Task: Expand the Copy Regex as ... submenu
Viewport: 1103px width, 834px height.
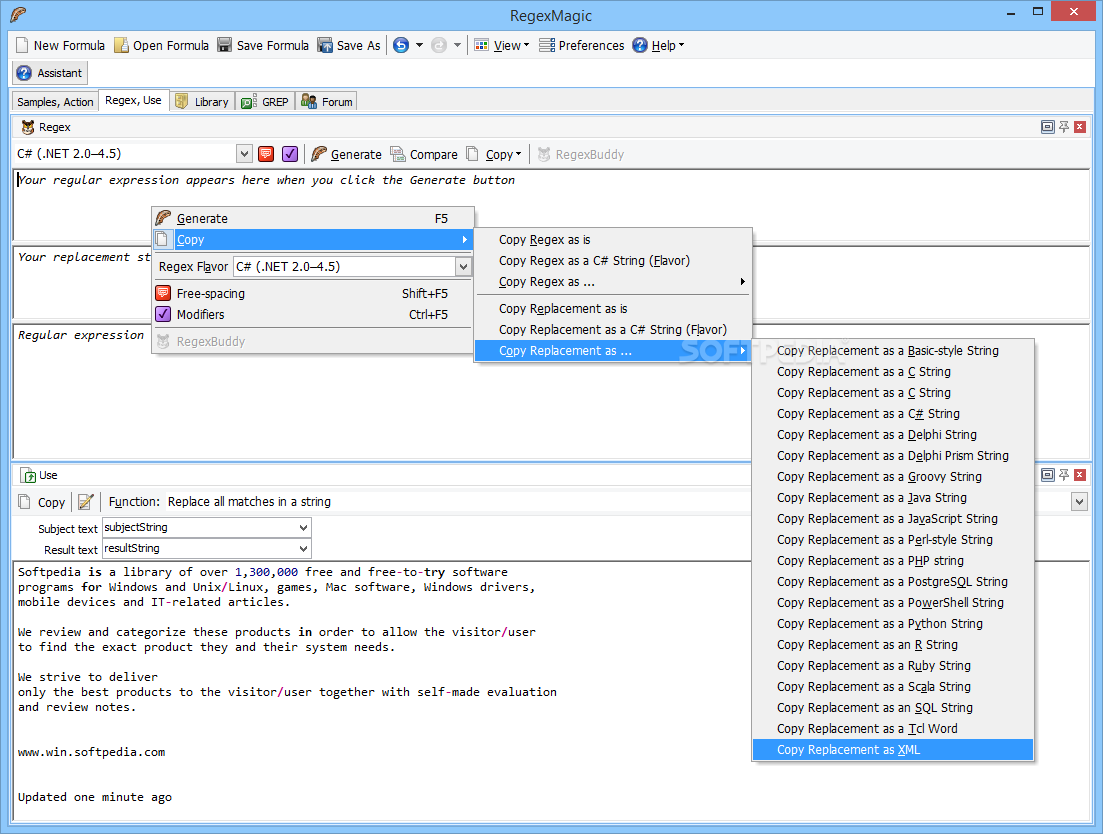Action: click(613, 282)
